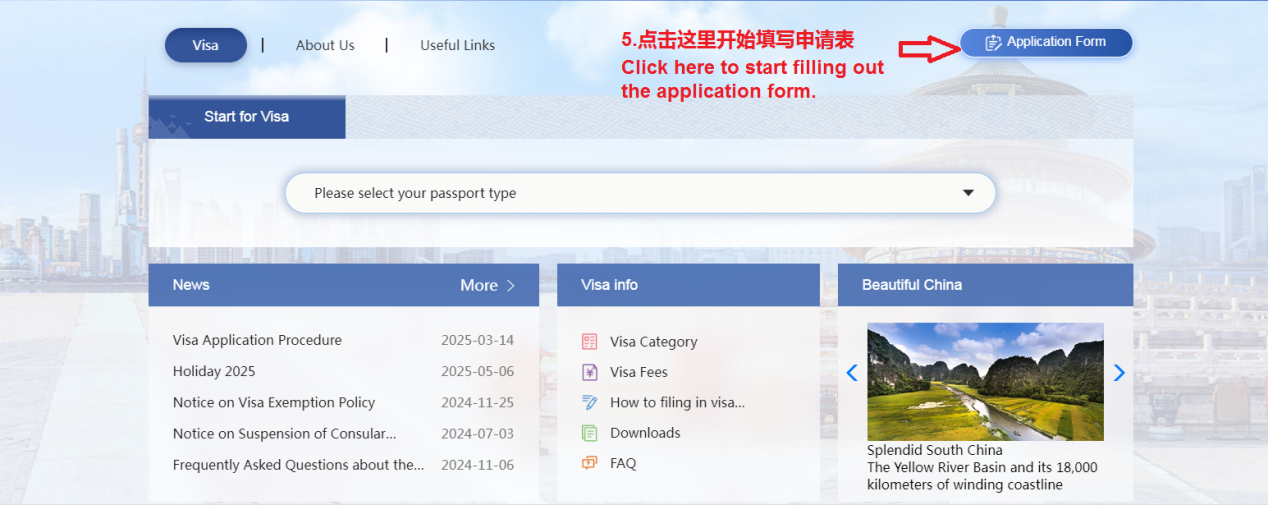This screenshot has width=1268, height=505.
Task: Click date 2024-07-03 in News list
Action: (x=478, y=433)
